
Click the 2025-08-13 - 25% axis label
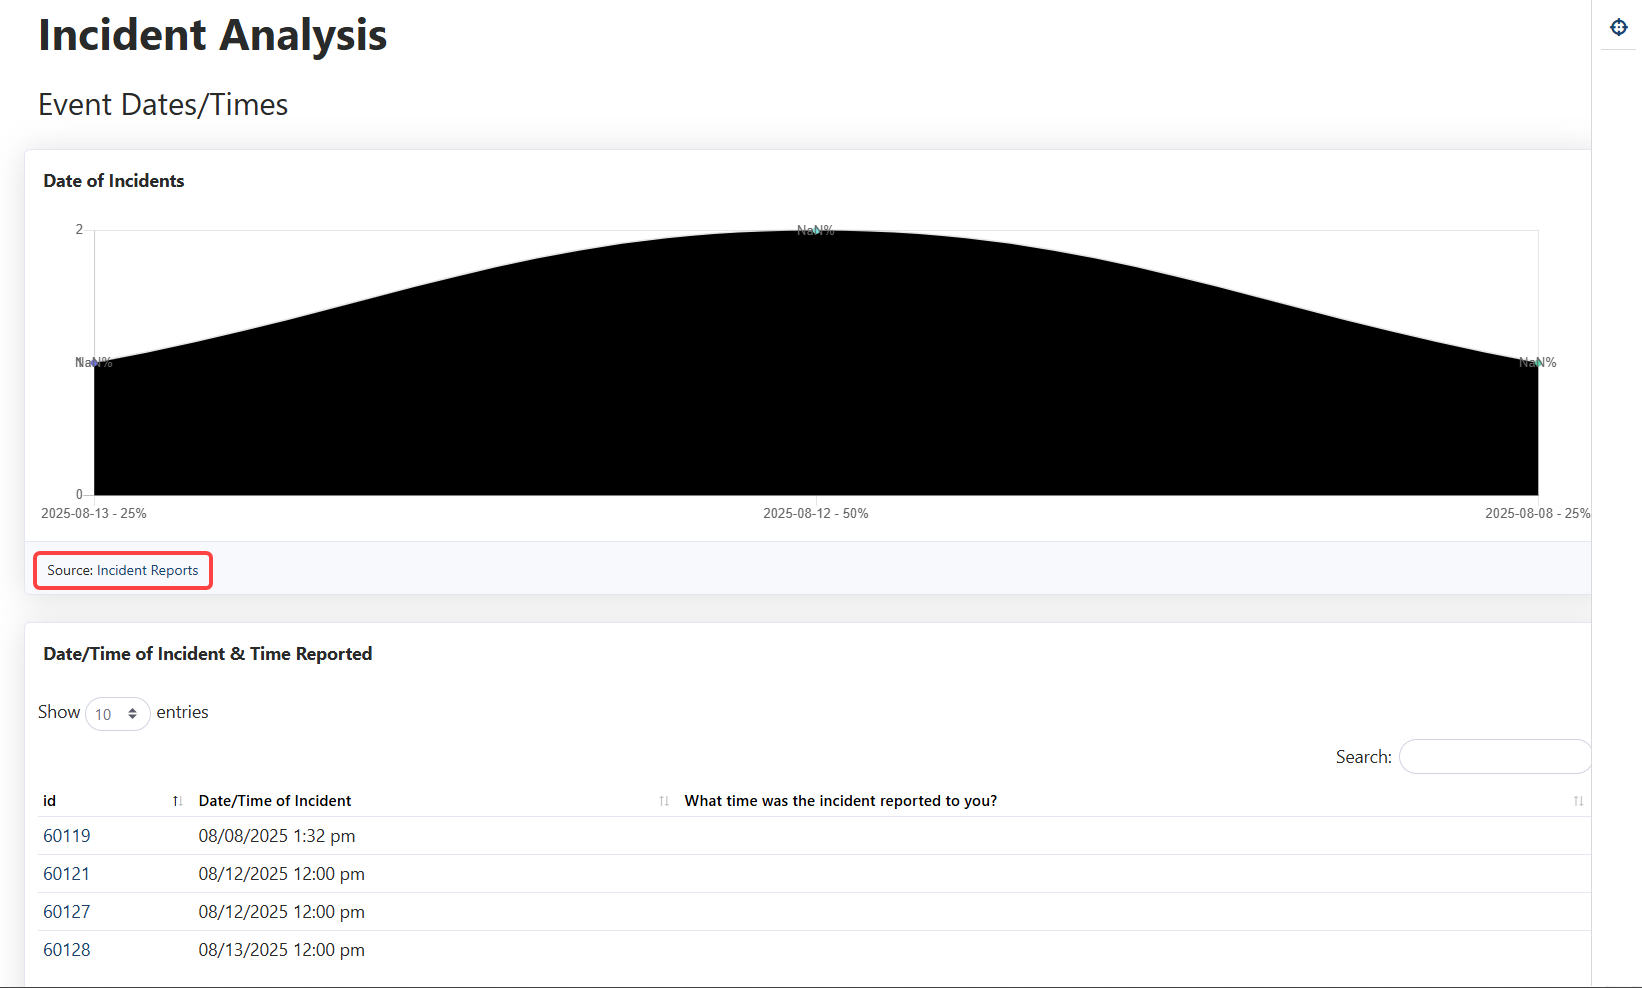tap(94, 513)
